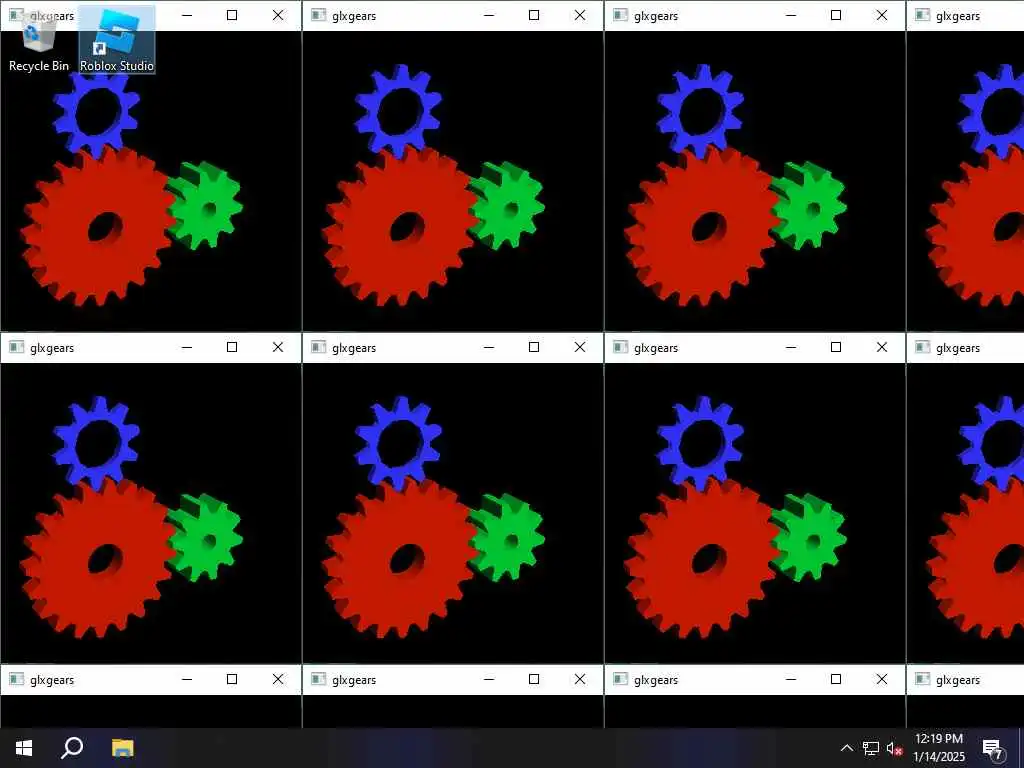
Task: Minimize the bottom-row third glxgears window
Action: (x=791, y=679)
